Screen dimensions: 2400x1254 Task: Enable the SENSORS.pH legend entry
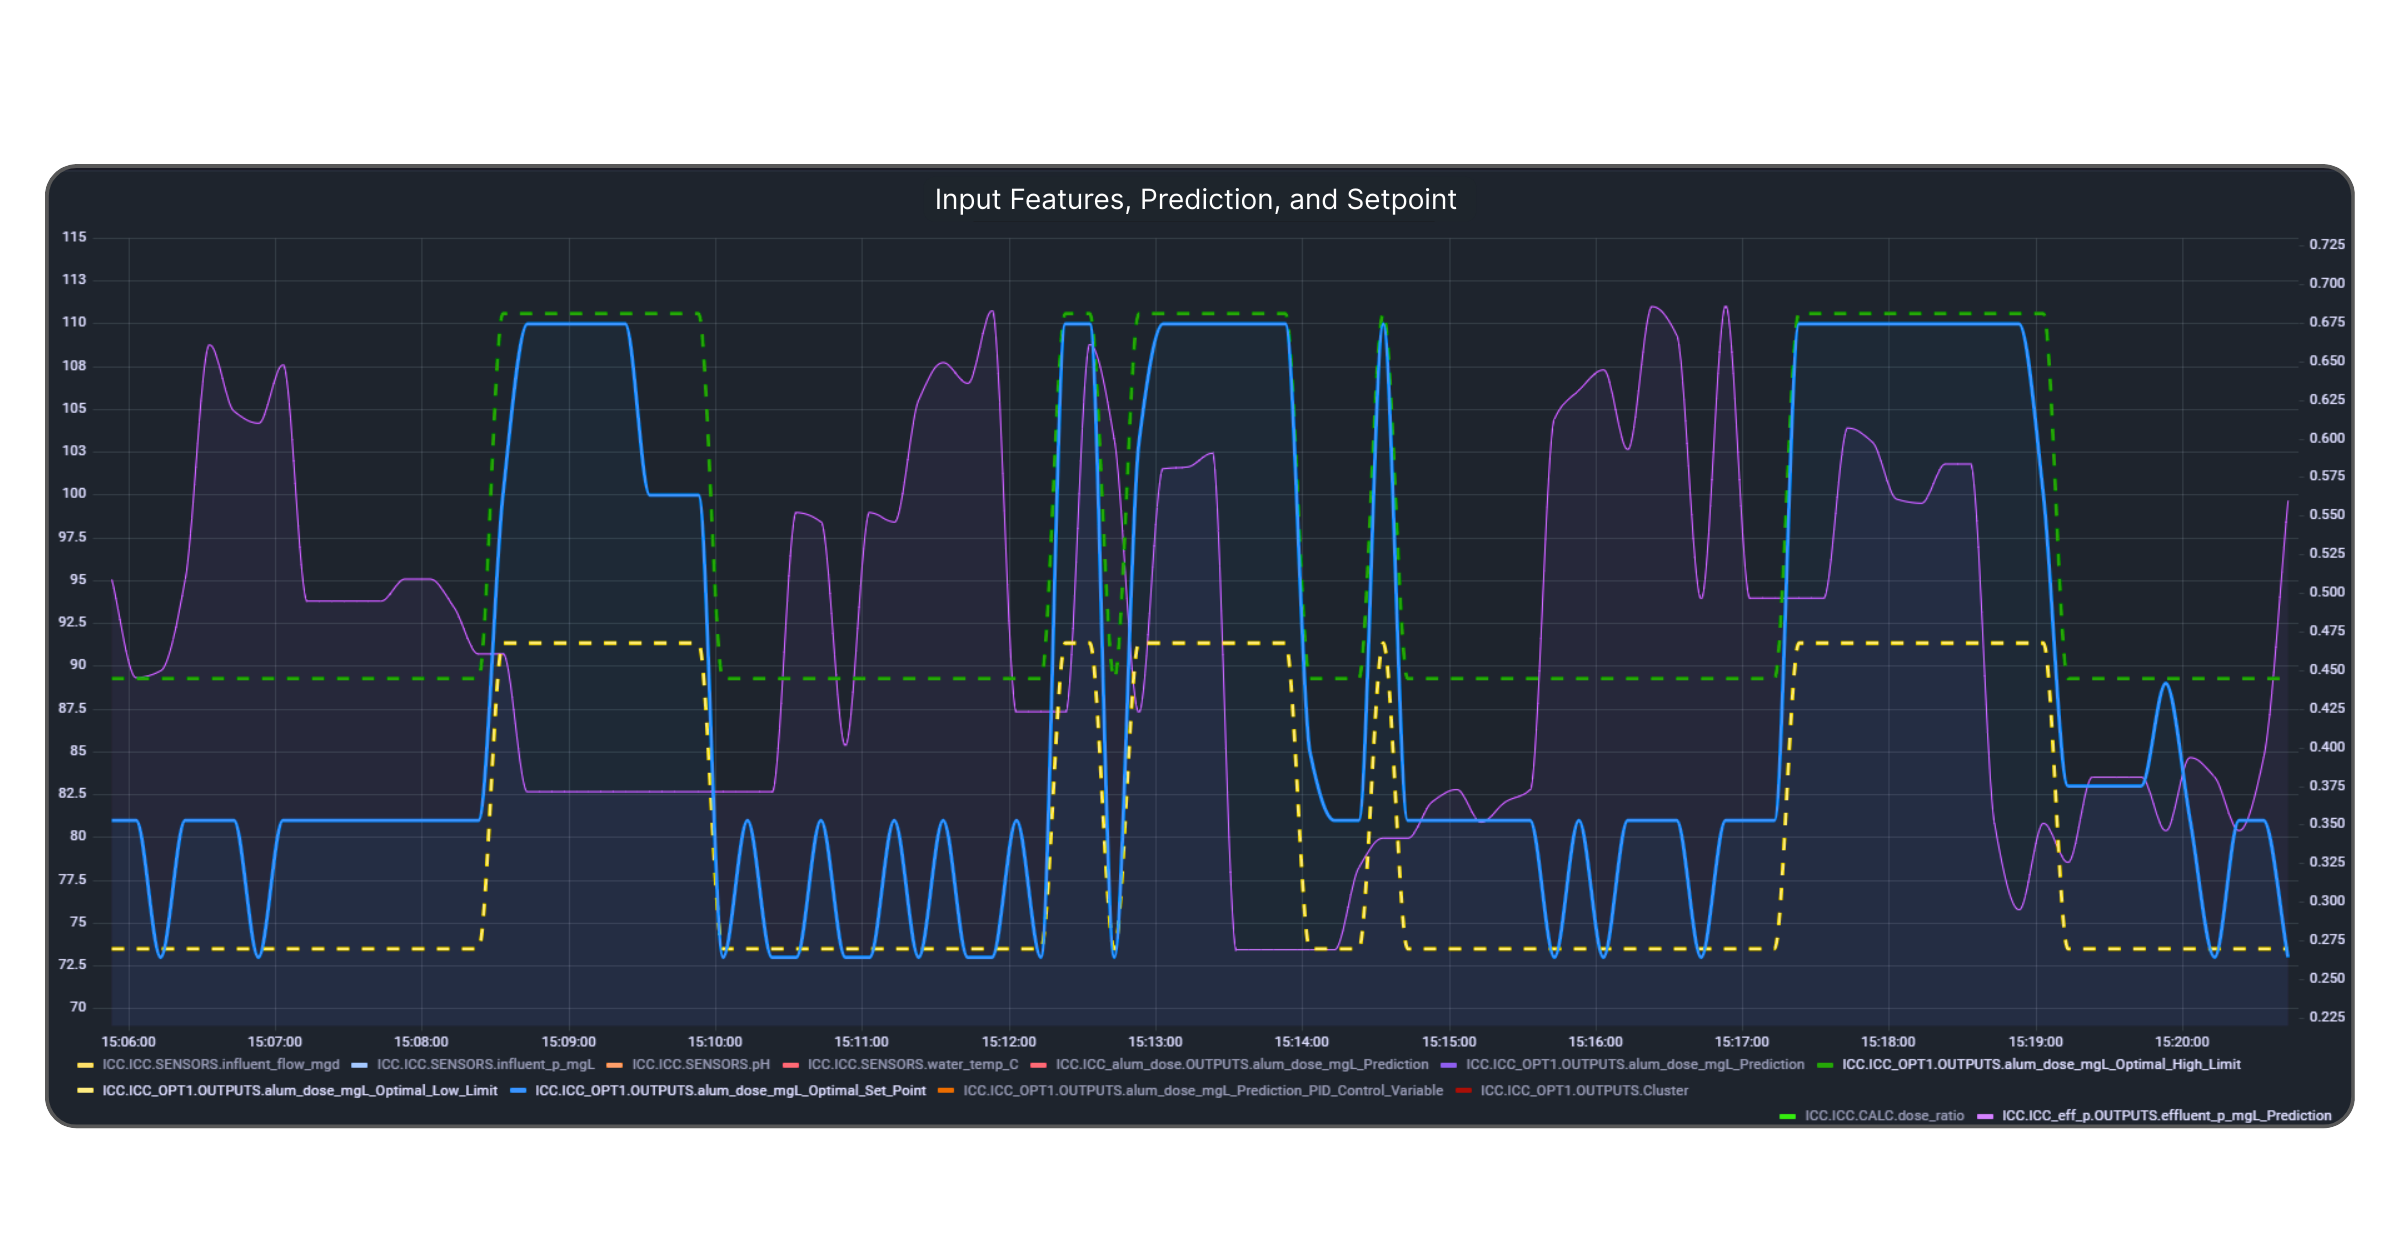700,1064
